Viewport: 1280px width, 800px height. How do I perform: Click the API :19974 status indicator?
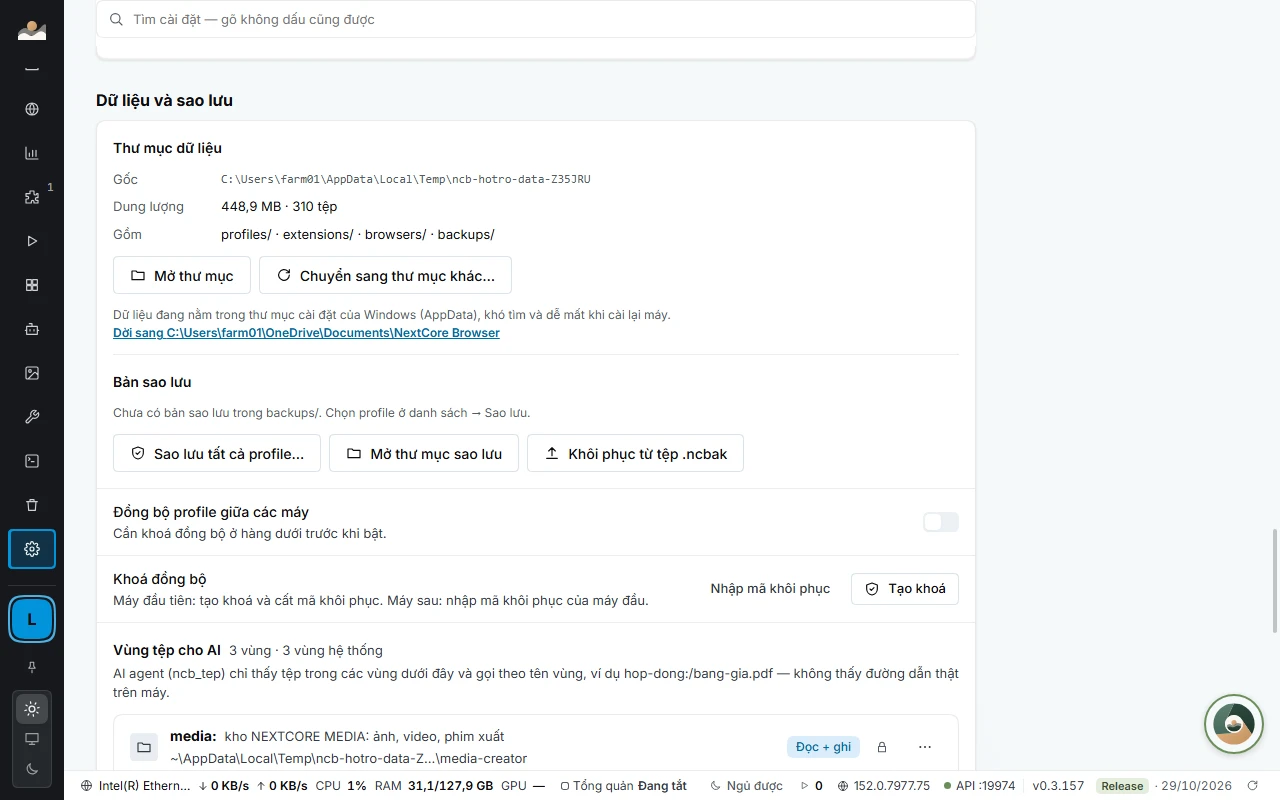(x=979, y=786)
